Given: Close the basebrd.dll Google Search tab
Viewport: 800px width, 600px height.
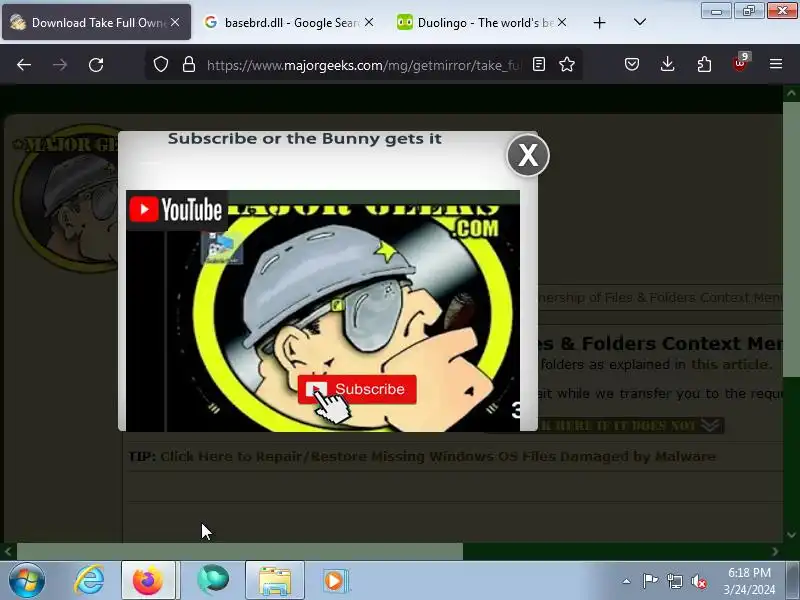Looking at the screenshot, I should click(369, 22).
